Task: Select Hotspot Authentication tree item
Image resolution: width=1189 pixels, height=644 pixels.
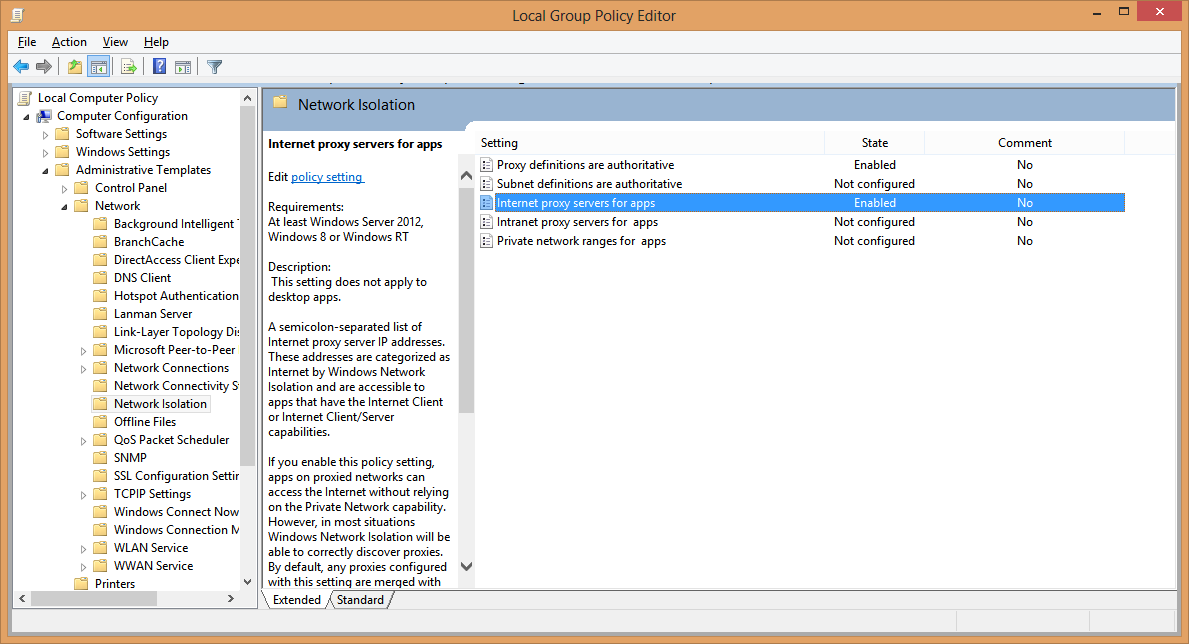Action: coord(176,296)
